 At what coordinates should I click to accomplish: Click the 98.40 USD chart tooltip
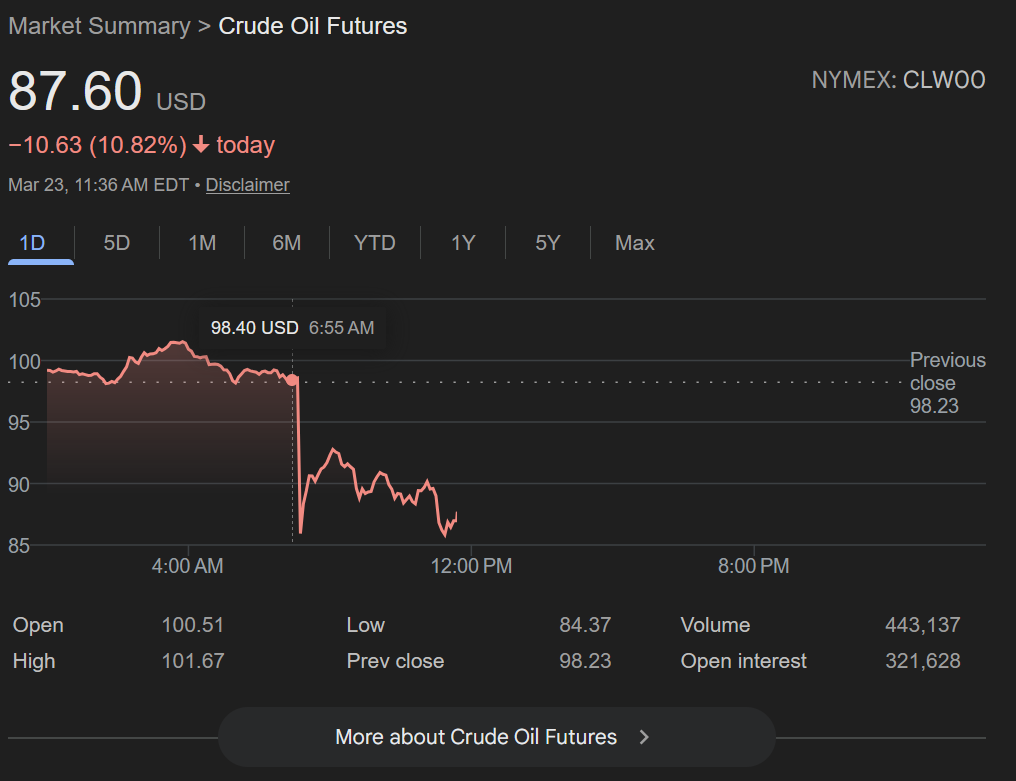[292, 328]
